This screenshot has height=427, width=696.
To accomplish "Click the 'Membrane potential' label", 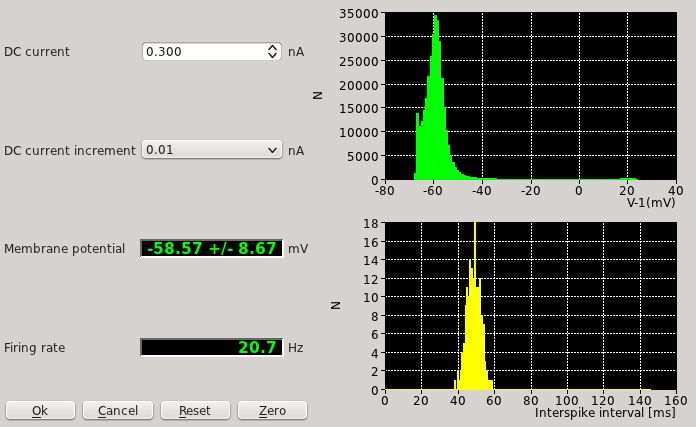I will (x=64, y=249).
